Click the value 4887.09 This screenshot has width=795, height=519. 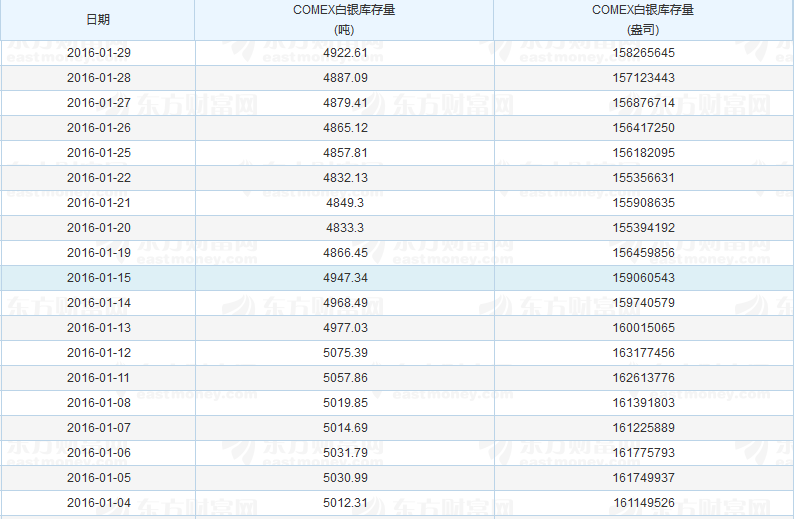tap(345, 78)
